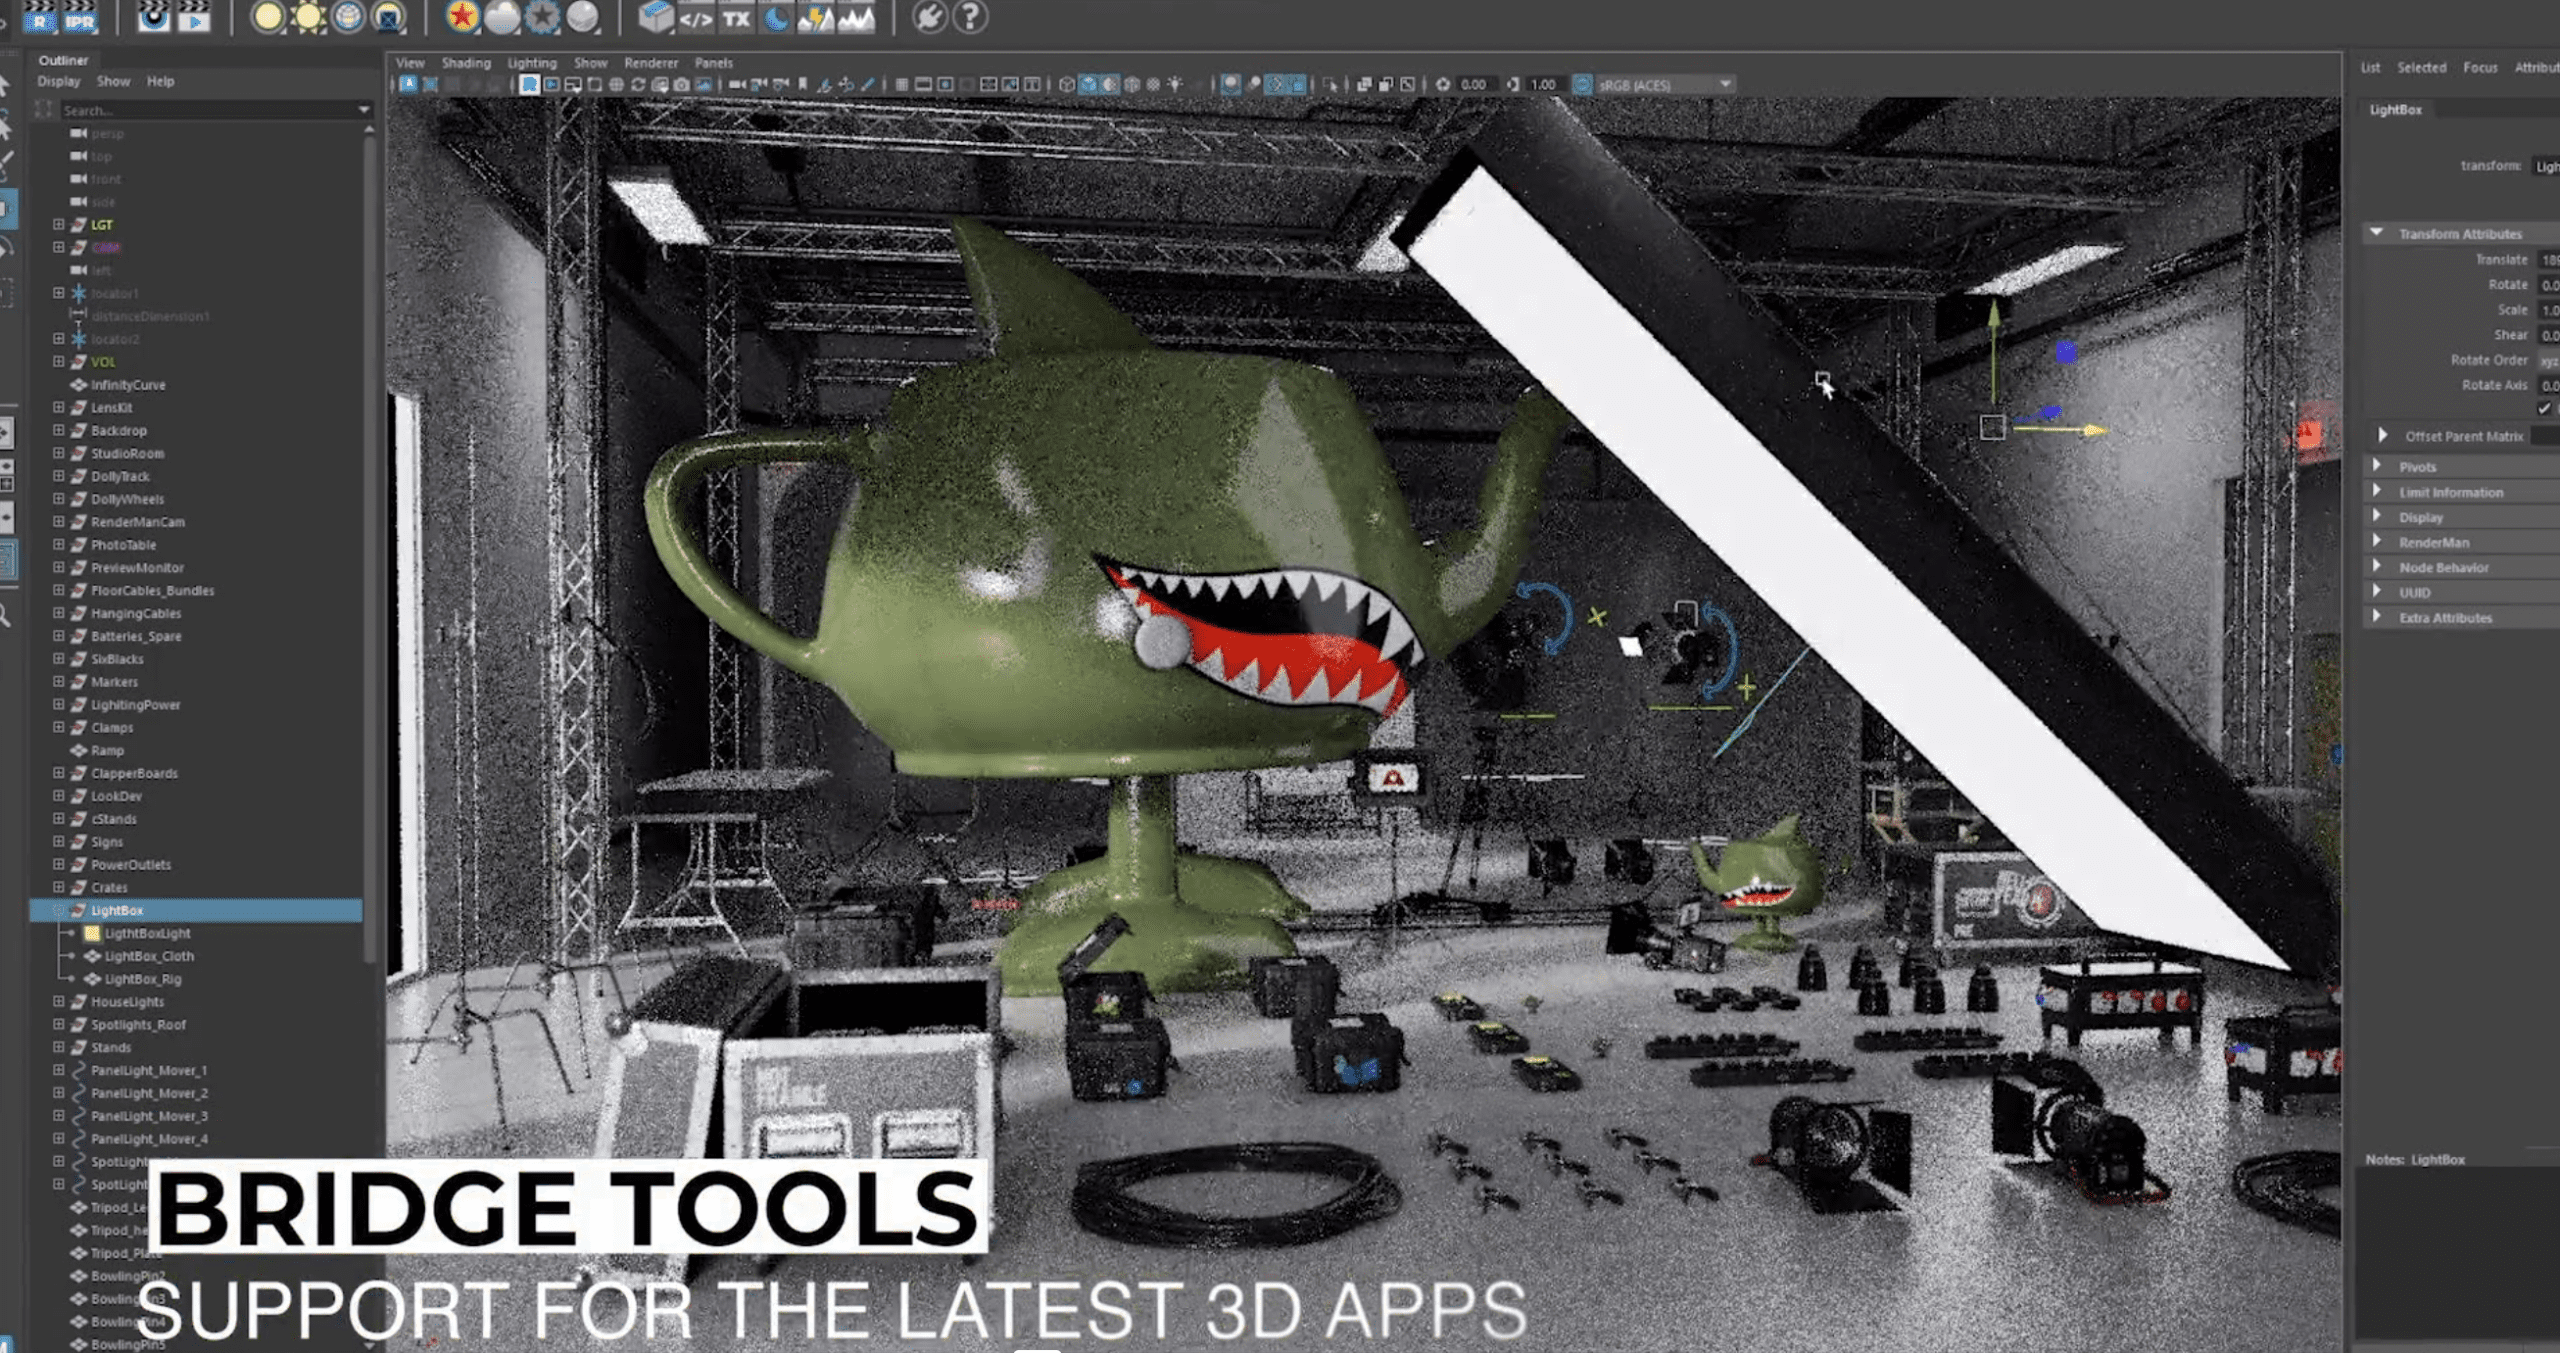The height and width of the screenshot is (1353, 2560).
Task: Switch to the Selected tab in the Attribute Editor
Action: (x=2421, y=67)
